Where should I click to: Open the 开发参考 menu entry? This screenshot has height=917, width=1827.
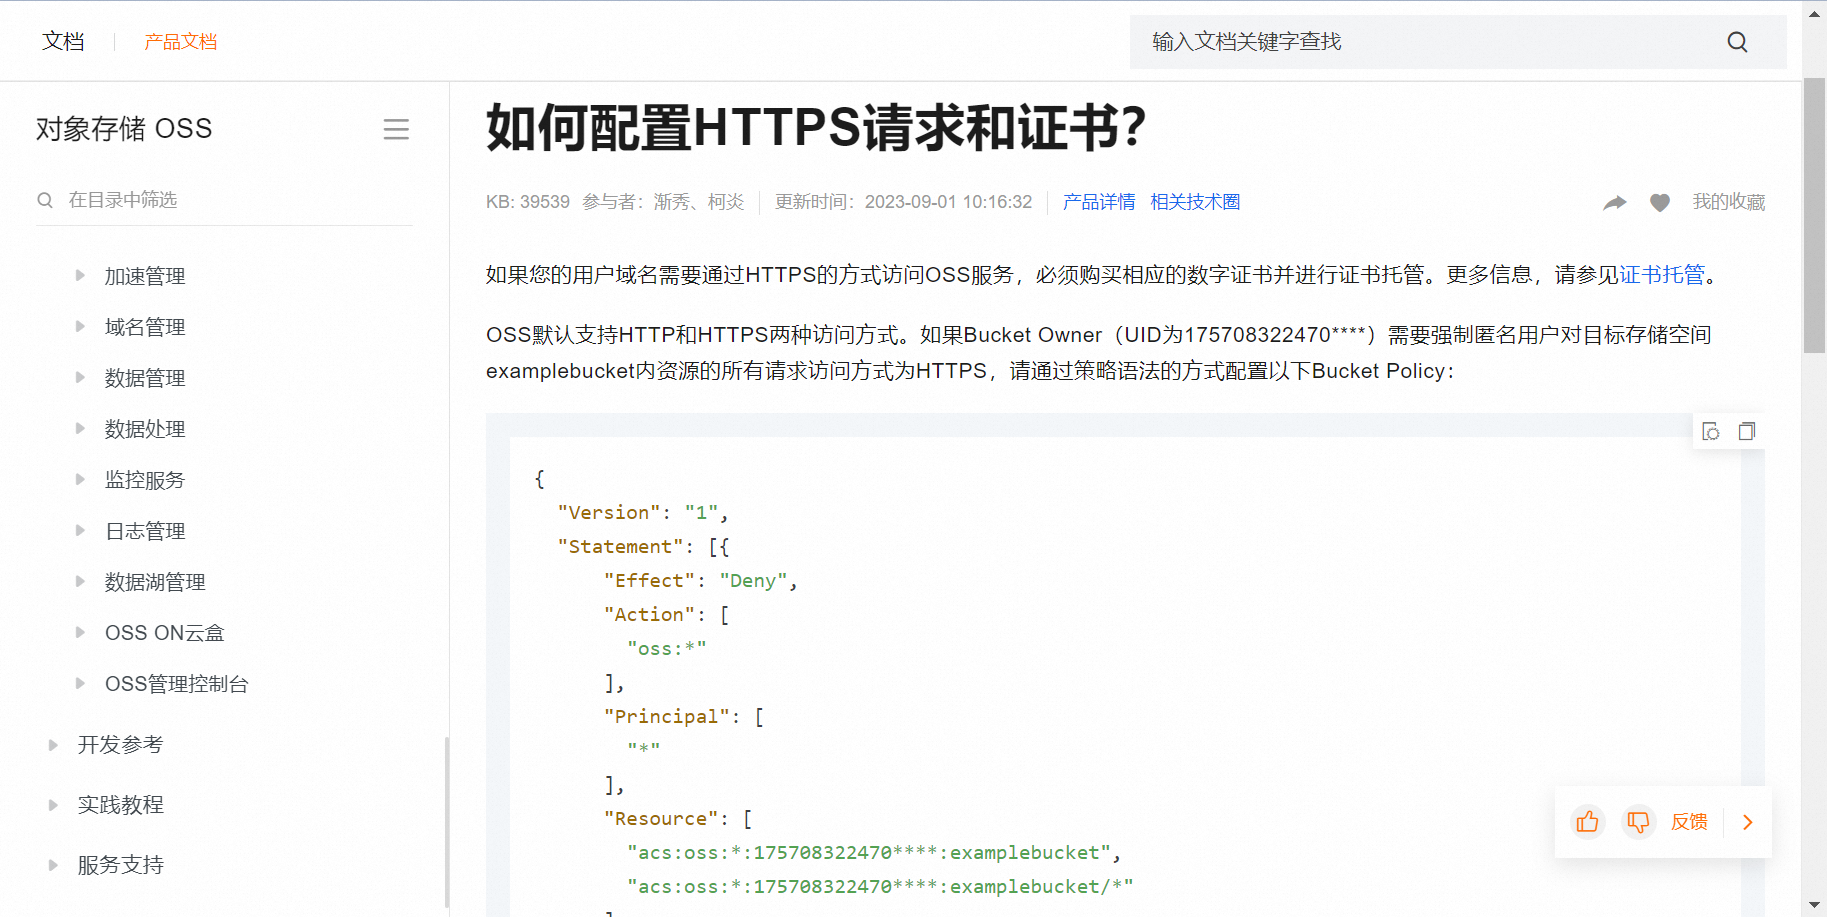120,745
